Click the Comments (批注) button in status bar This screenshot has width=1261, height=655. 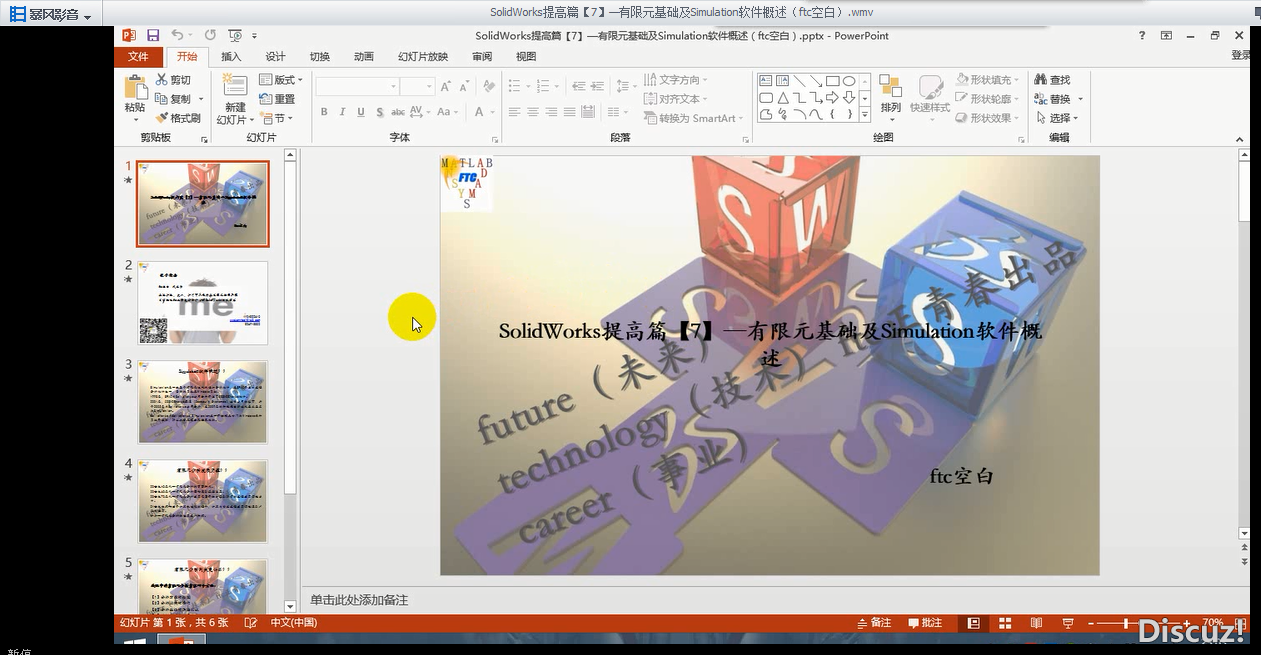point(925,623)
